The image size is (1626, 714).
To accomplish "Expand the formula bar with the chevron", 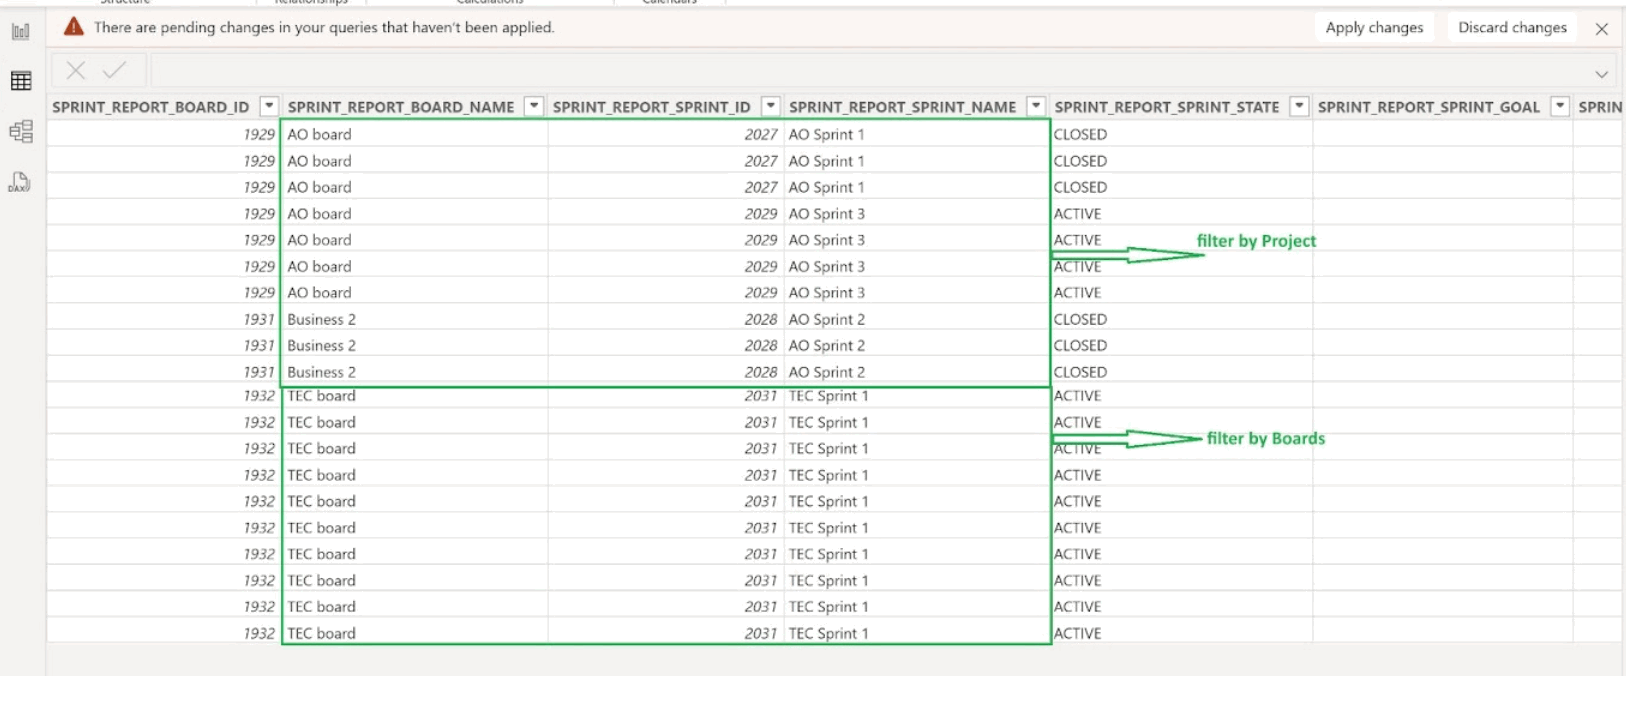I will click(x=1602, y=74).
